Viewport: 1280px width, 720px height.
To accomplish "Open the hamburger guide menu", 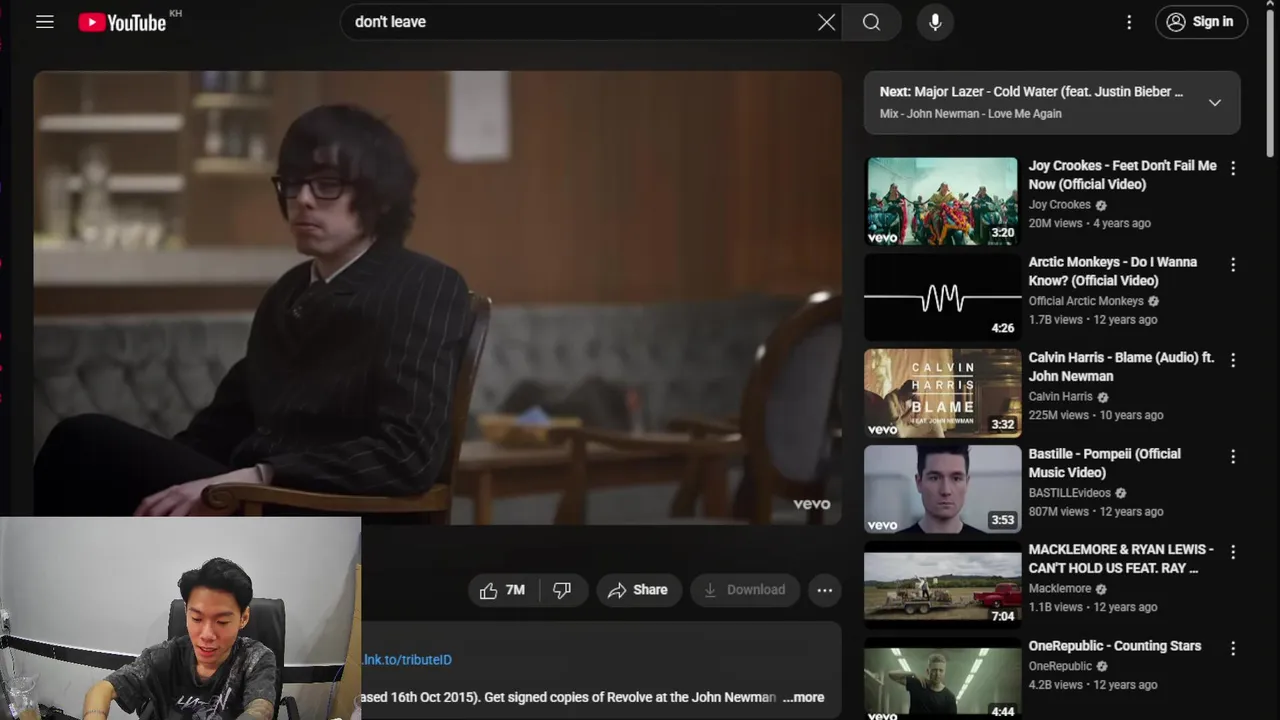I will click(x=45, y=22).
